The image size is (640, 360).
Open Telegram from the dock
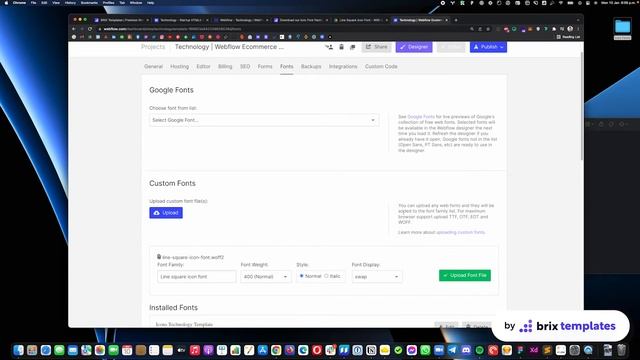(x=452, y=350)
